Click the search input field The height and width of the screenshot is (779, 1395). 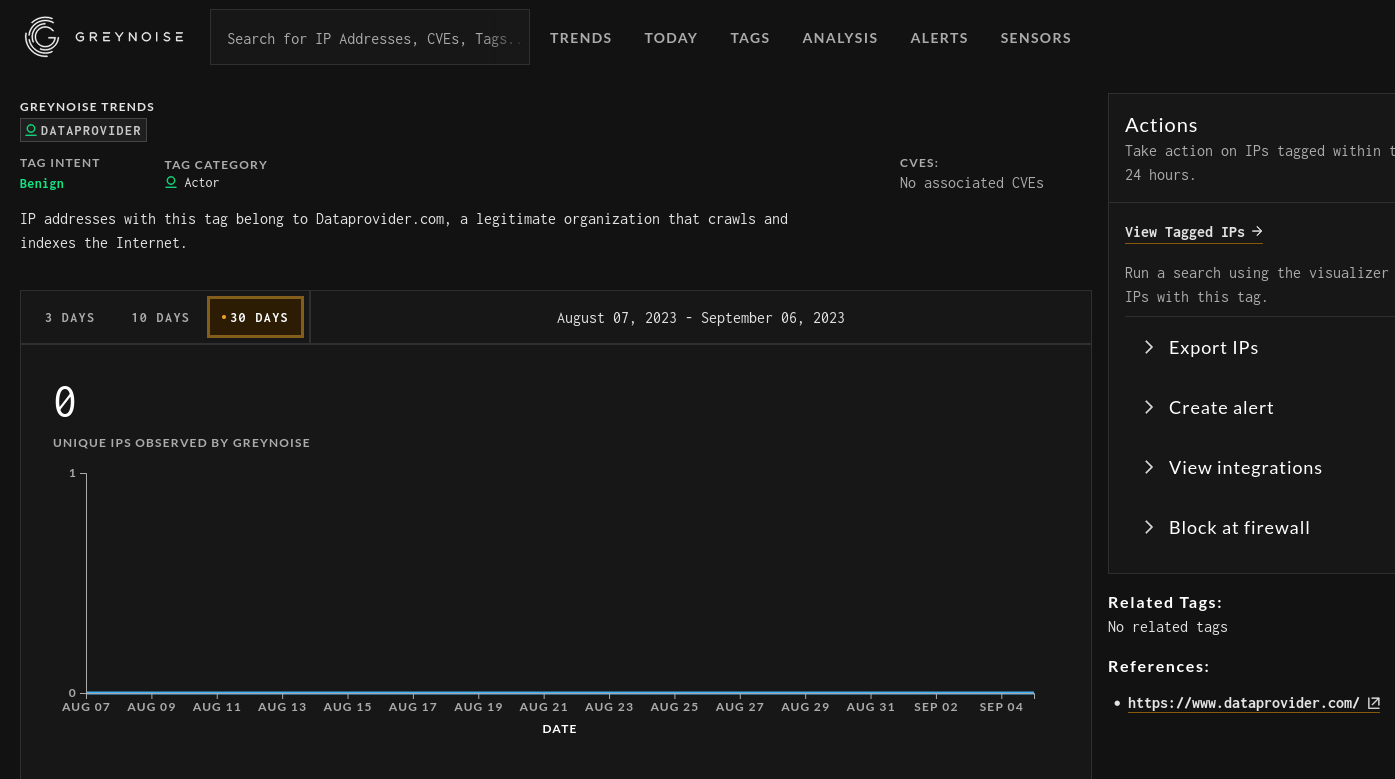point(369,38)
